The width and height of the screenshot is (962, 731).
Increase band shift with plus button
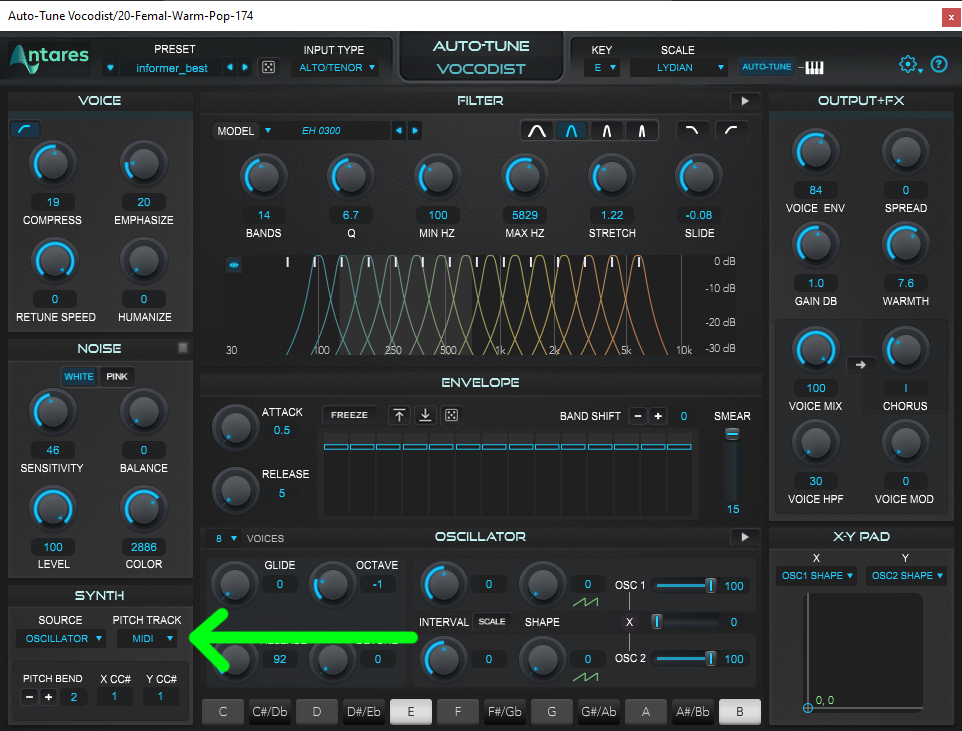(657, 416)
